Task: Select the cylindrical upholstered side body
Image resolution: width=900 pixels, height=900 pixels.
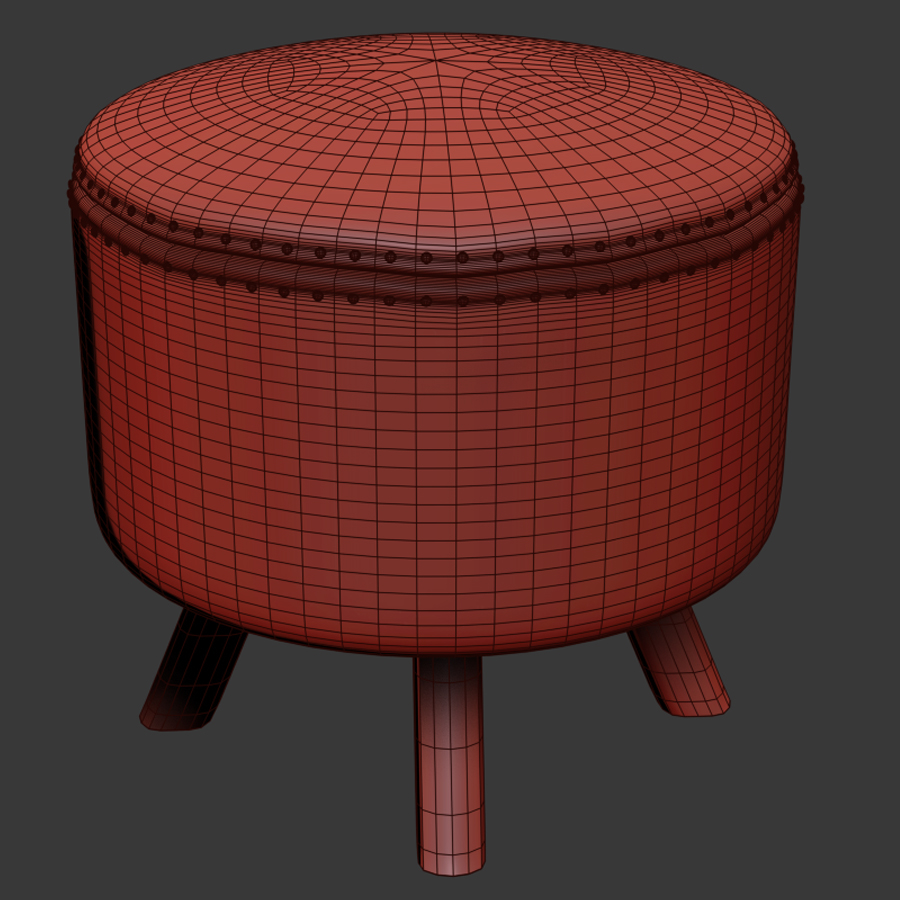Action: click(x=440, y=450)
